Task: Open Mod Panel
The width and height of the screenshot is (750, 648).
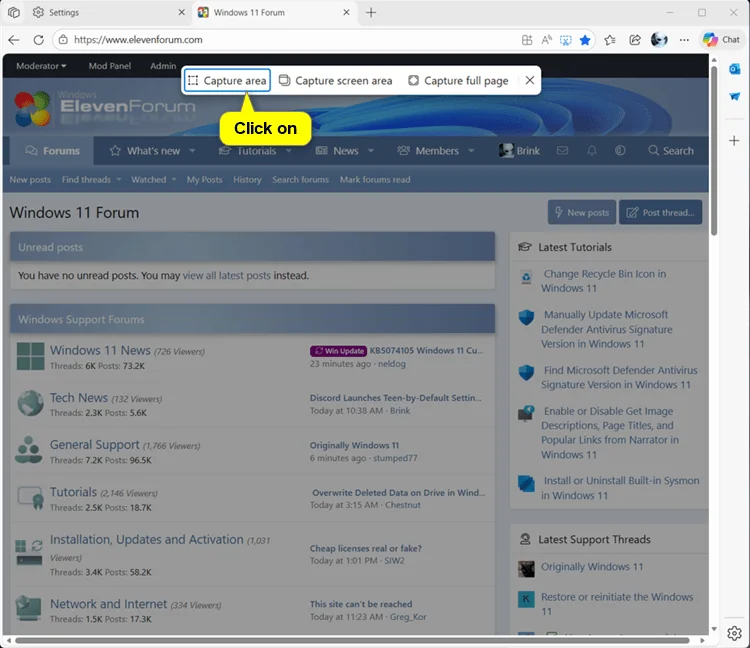Action: tap(110, 66)
